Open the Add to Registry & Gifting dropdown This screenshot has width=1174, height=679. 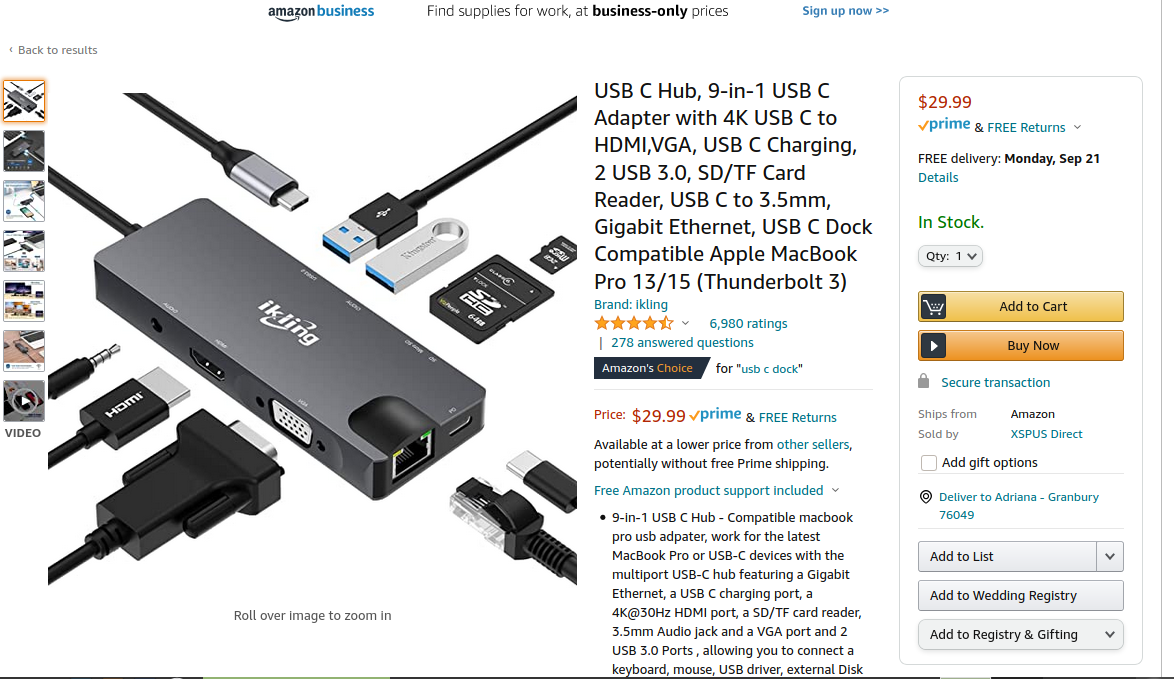(x=1021, y=635)
